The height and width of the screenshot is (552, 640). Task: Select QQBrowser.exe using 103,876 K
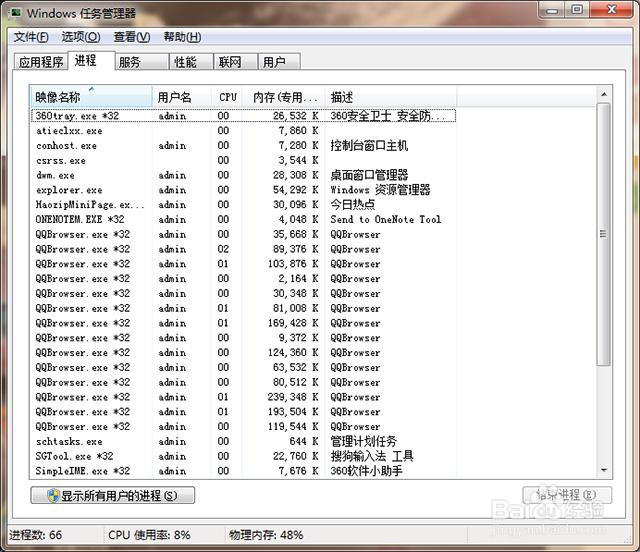click(x=244, y=264)
